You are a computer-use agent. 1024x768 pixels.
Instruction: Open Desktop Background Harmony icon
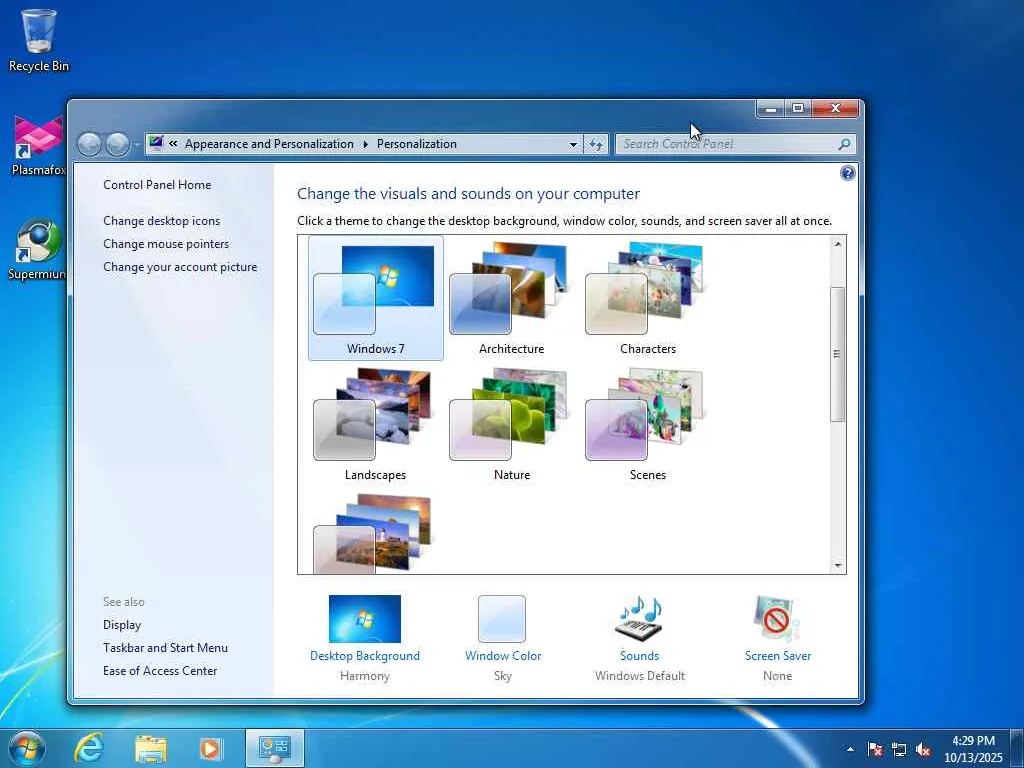[364, 618]
